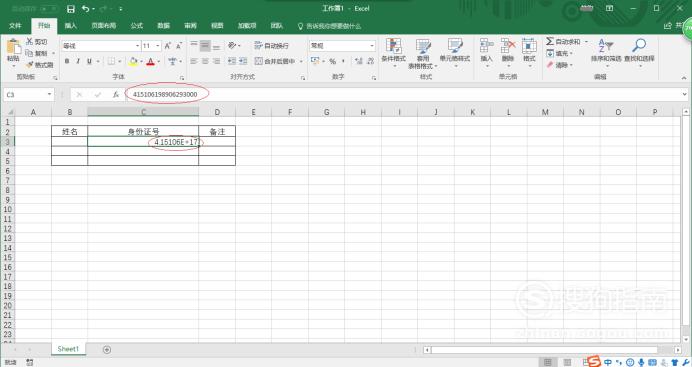Open font color red A swatch
This screenshot has height=367, width=692.
150,61
